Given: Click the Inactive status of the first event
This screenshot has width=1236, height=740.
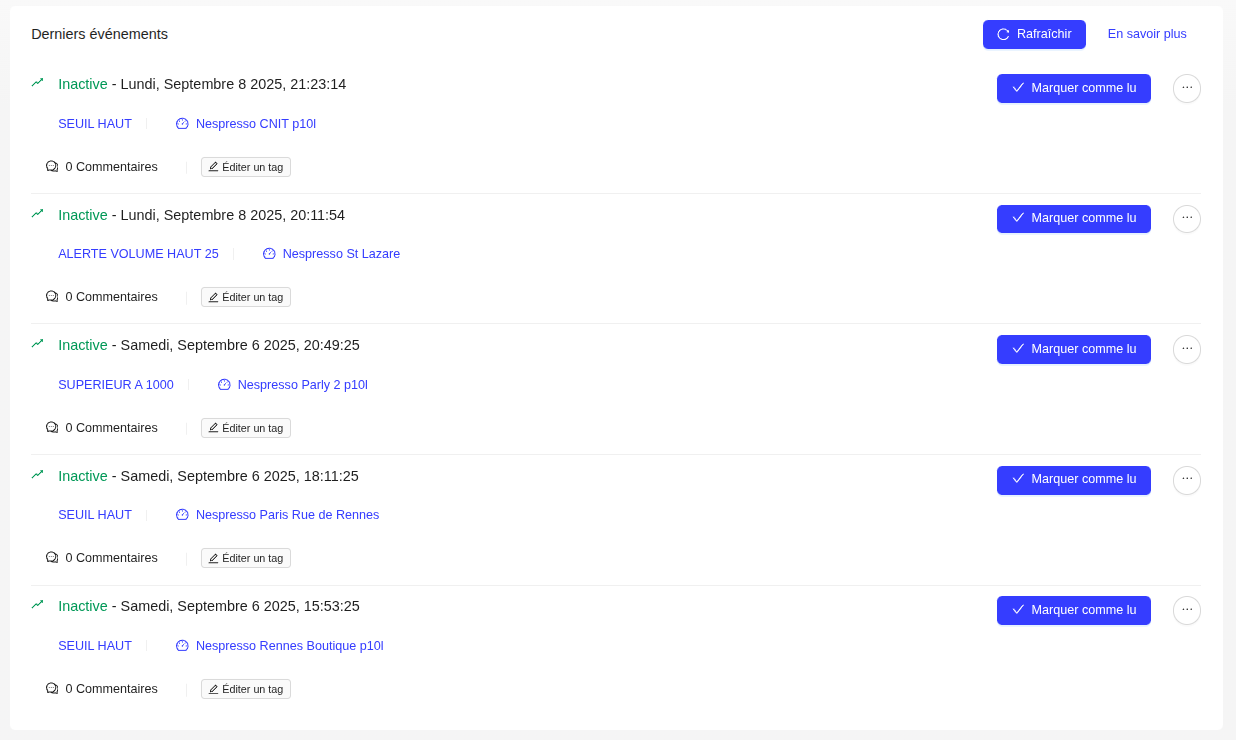Looking at the screenshot, I should (x=83, y=84).
